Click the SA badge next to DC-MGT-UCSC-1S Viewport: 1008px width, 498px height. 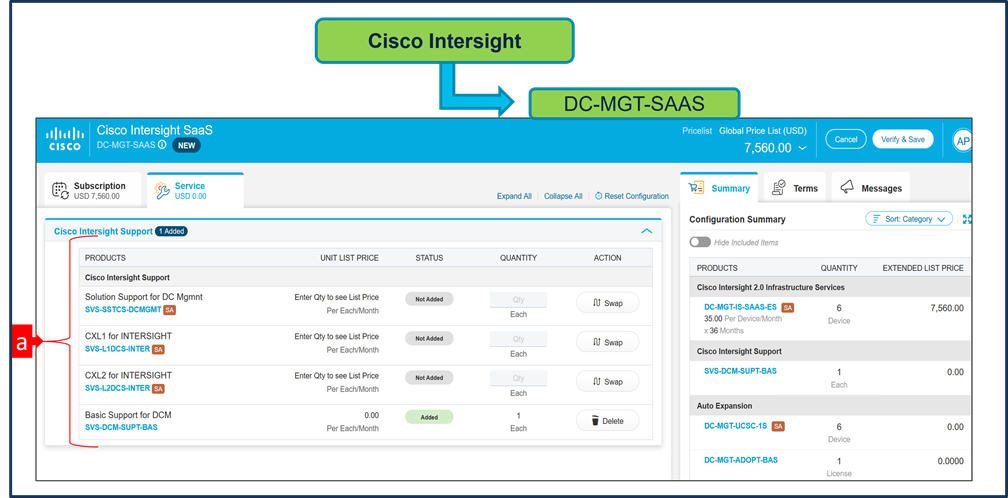[778, 426]
